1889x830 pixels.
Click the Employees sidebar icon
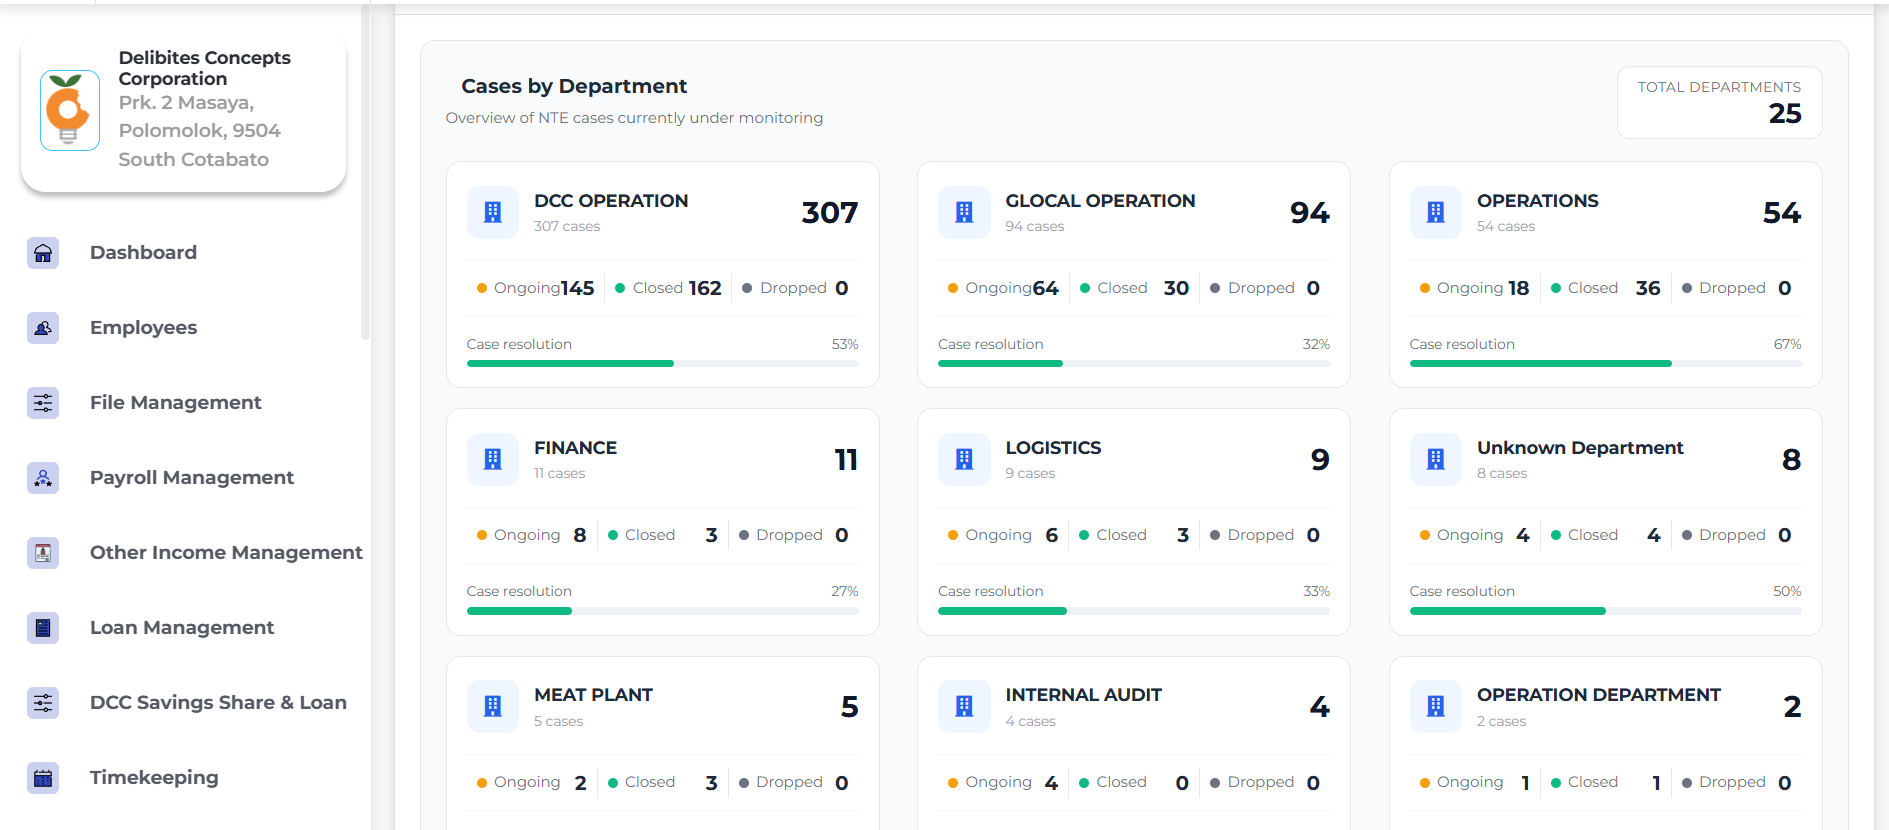point(43,328)
